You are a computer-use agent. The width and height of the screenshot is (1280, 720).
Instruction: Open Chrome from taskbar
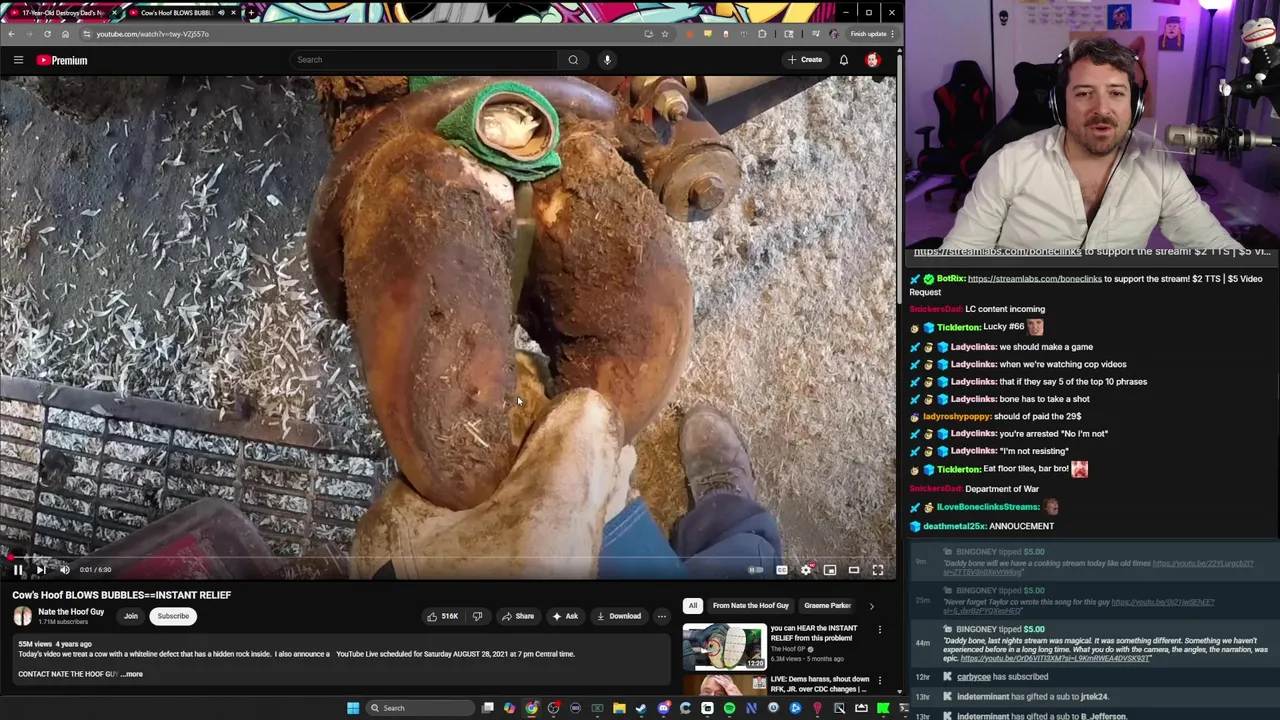[531, 708]
